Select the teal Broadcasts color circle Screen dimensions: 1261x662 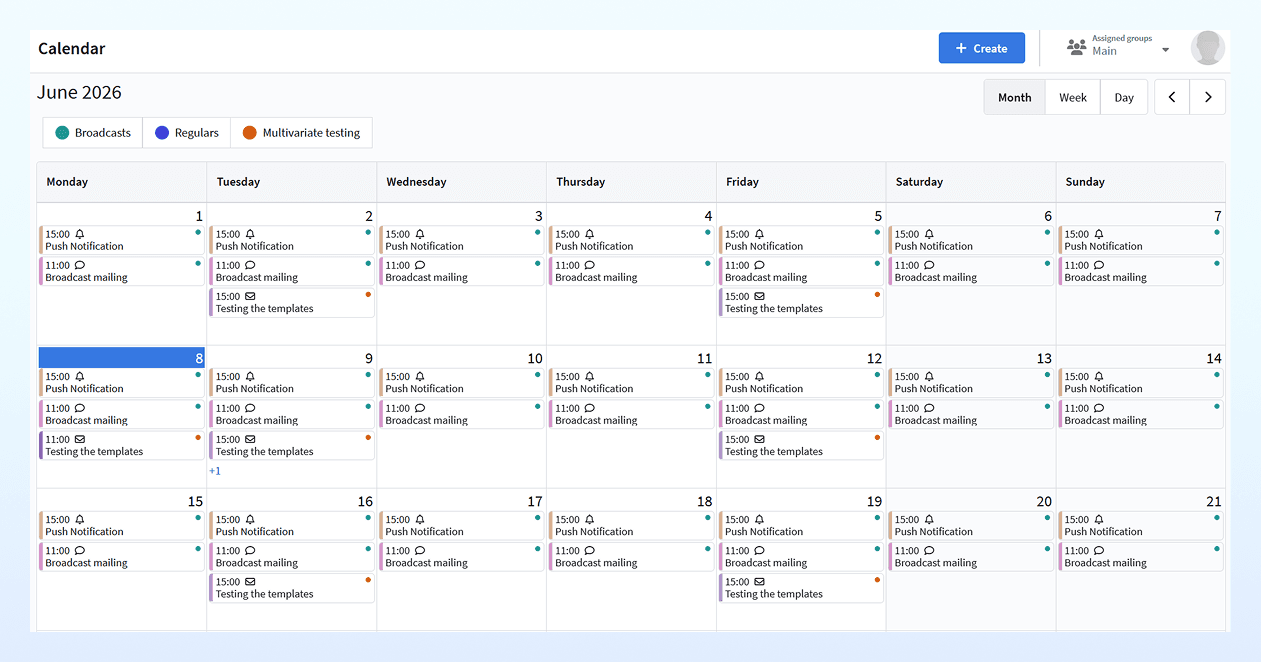pyautogui.click(x=62, y=133)
